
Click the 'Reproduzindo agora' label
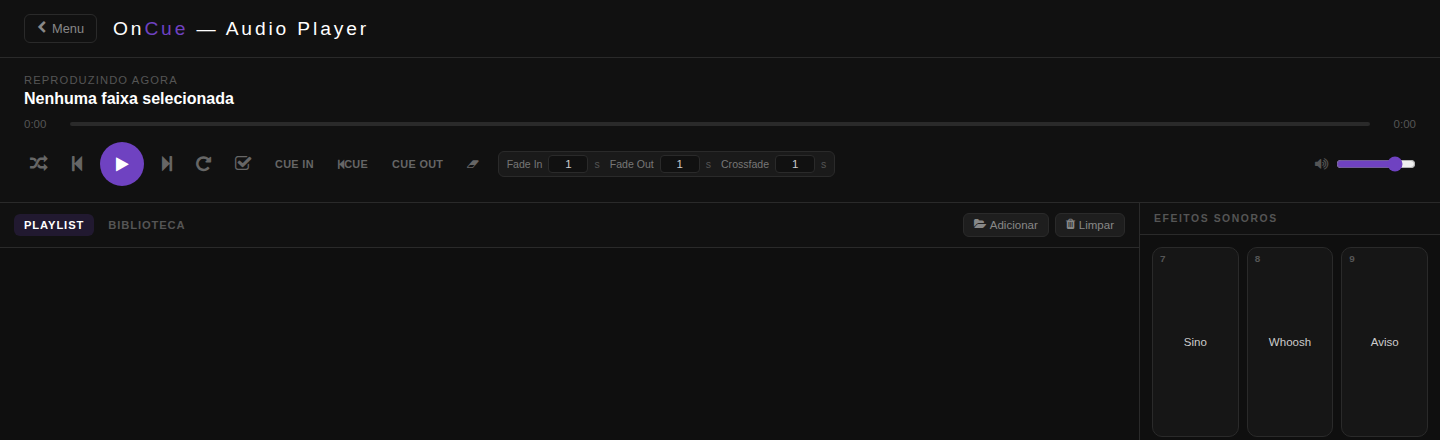pos(101,79)
